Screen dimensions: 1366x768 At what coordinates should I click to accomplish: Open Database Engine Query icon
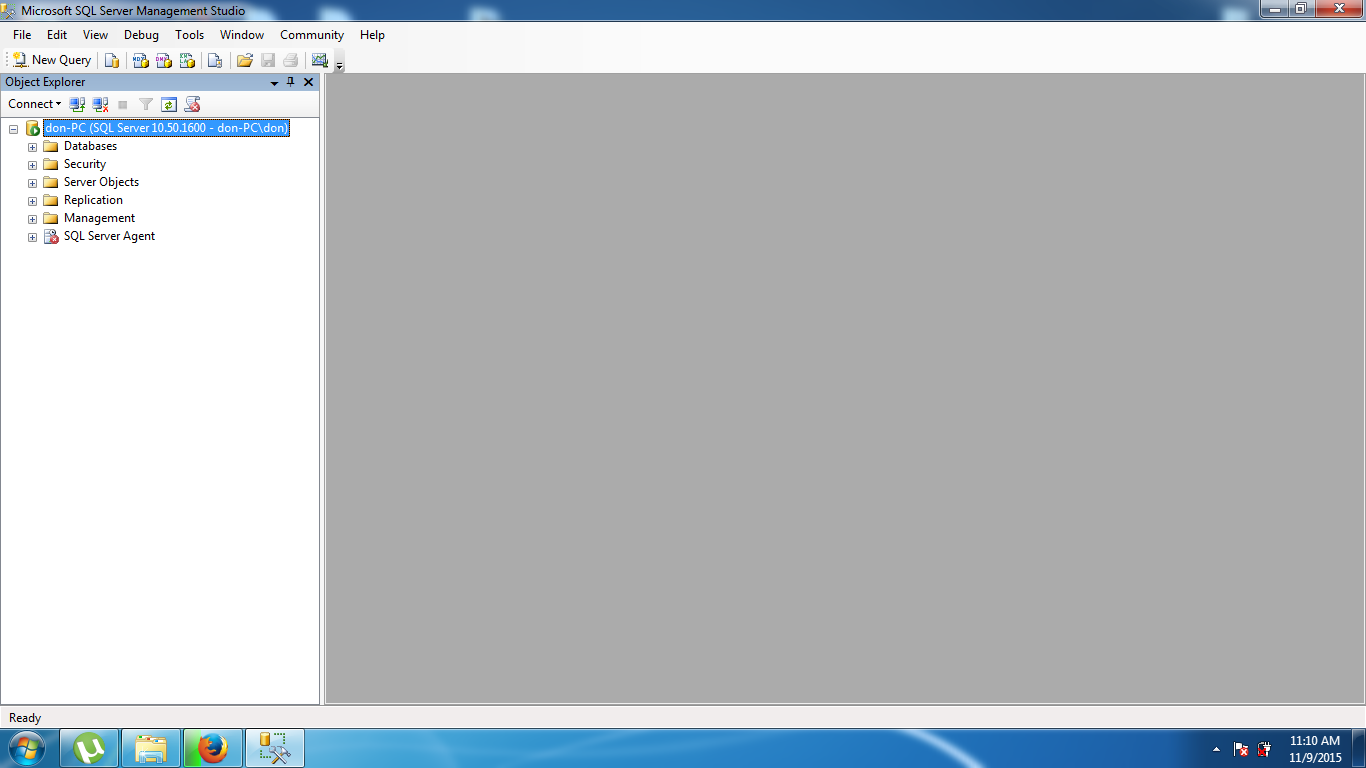tap(112, 60)
